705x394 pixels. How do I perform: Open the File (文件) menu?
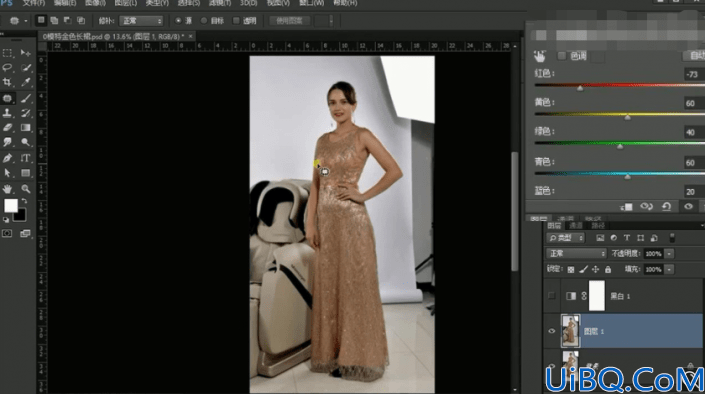point(34,3)
